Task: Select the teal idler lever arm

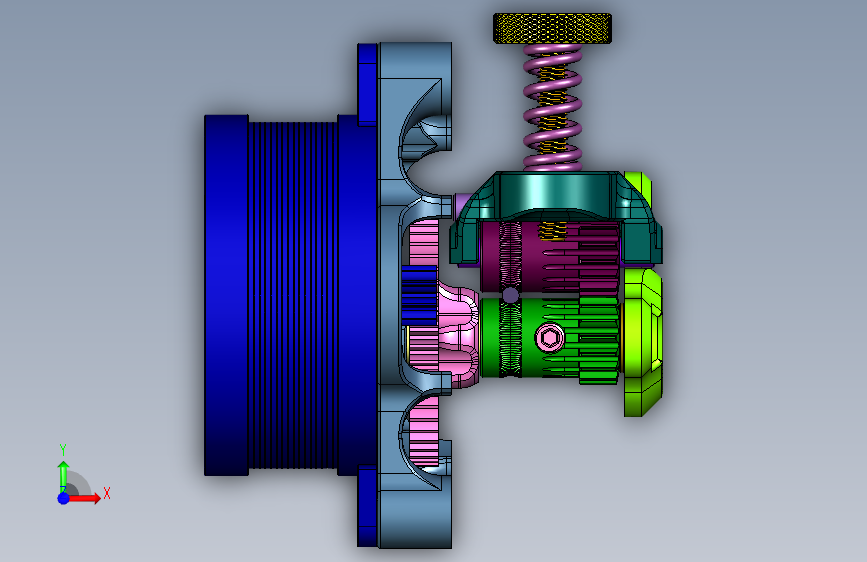Action: click(556, 216)
